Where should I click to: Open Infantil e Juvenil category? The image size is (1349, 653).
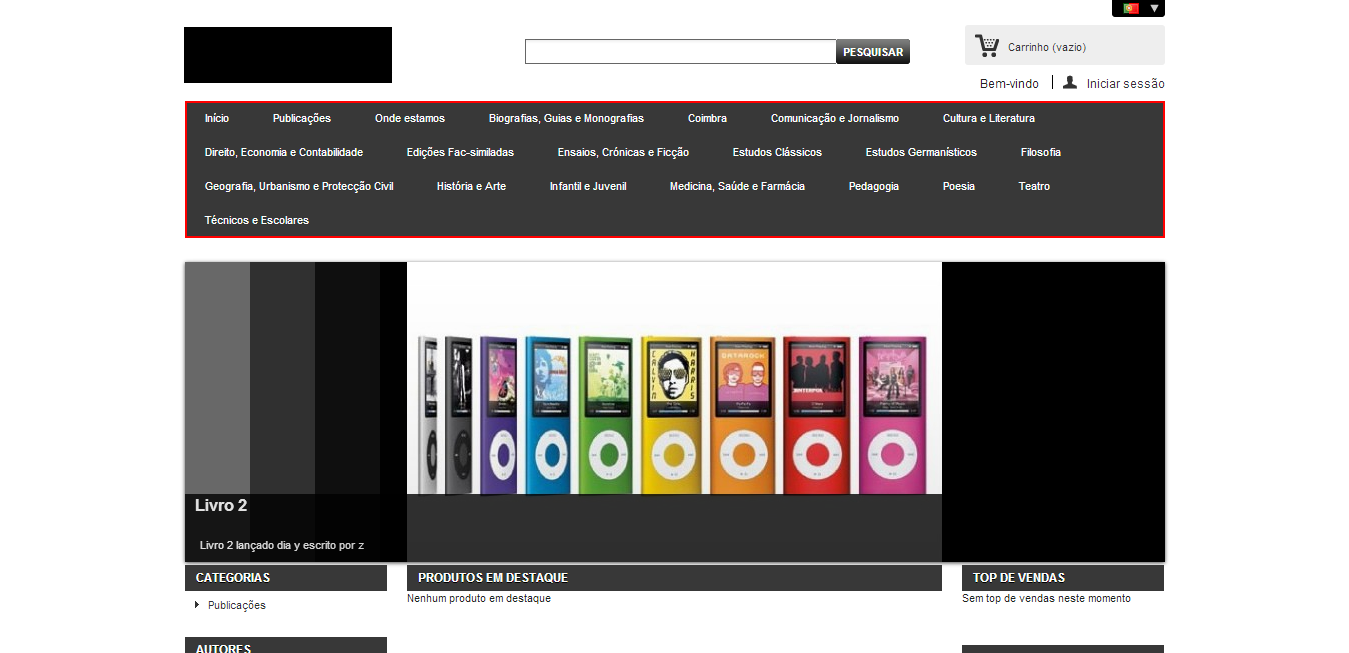(x=588, y=186)
